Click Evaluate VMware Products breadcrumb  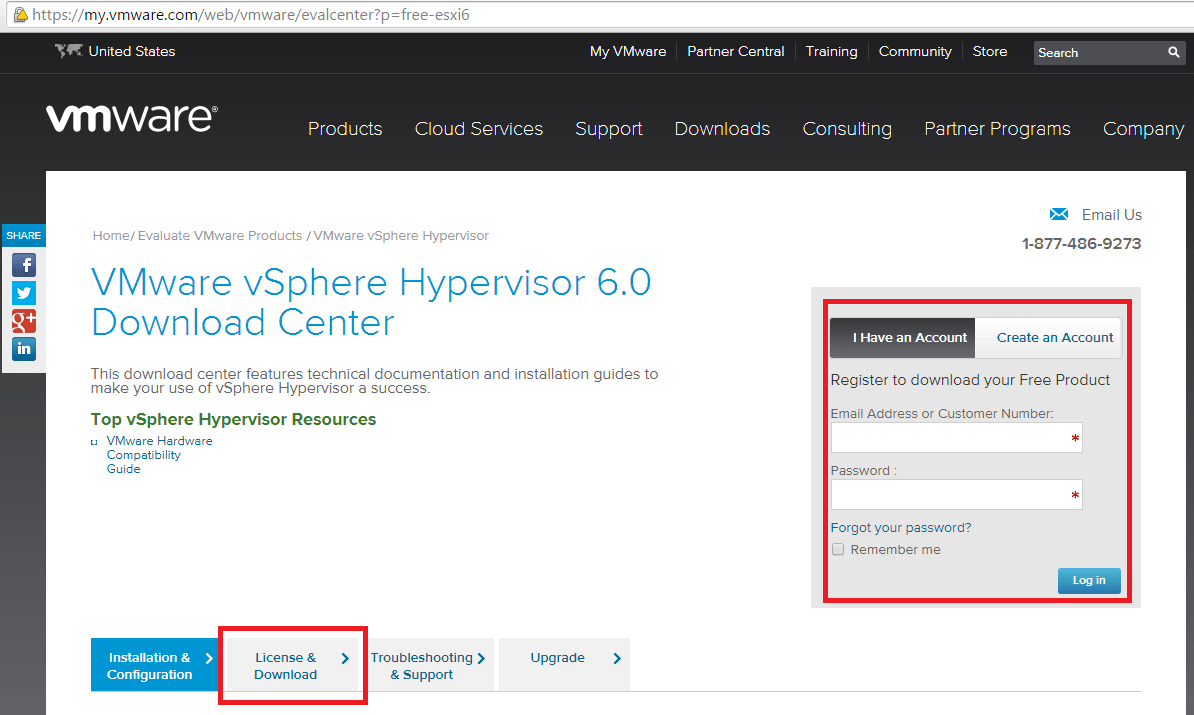pos(220,235)
